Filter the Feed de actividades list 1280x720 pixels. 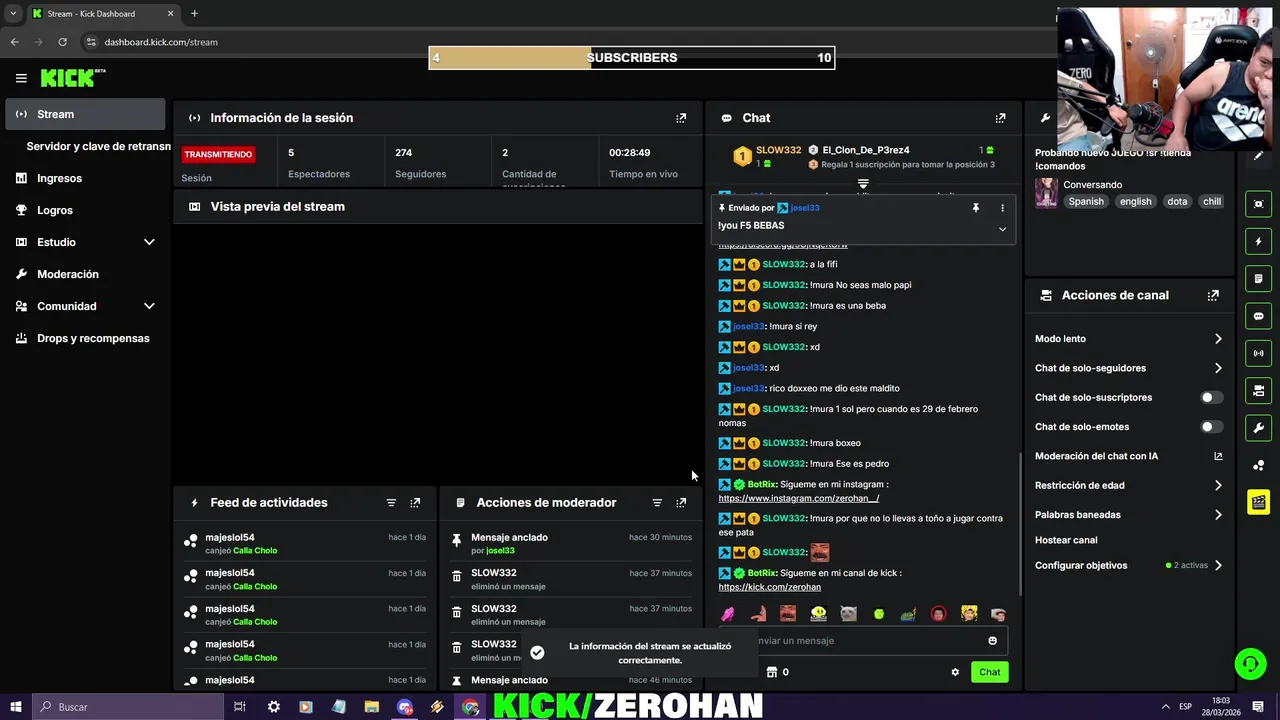(x=391, y=503)
